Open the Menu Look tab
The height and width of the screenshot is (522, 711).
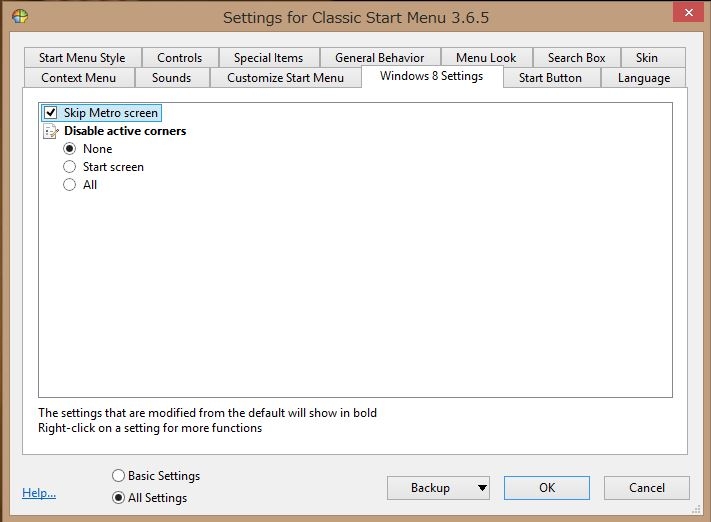(x=487, y=58)
